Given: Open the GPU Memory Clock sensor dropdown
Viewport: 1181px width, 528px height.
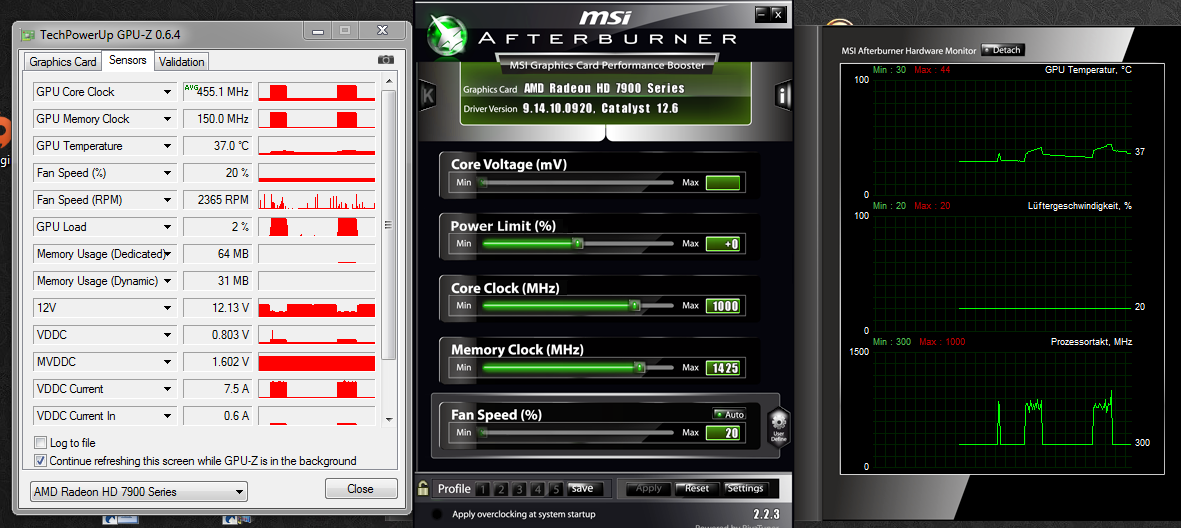Looking at the screenshot, I should (167, 119).
